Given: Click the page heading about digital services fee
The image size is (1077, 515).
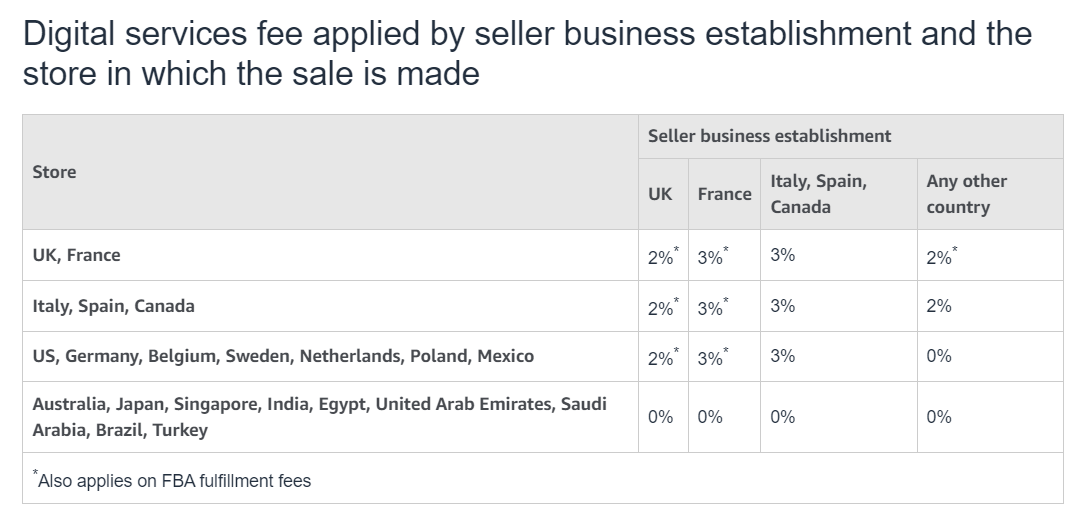Looking at the screenshot, I should pos(526,53).
